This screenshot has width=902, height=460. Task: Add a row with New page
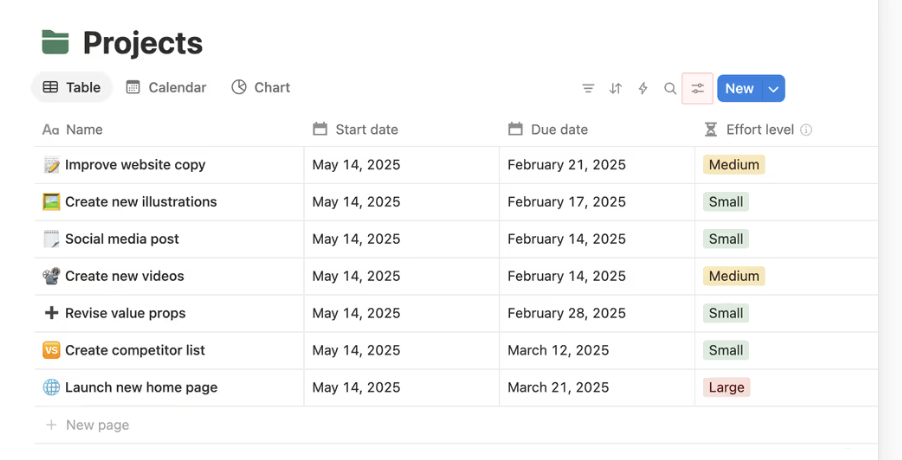point(97,425)
